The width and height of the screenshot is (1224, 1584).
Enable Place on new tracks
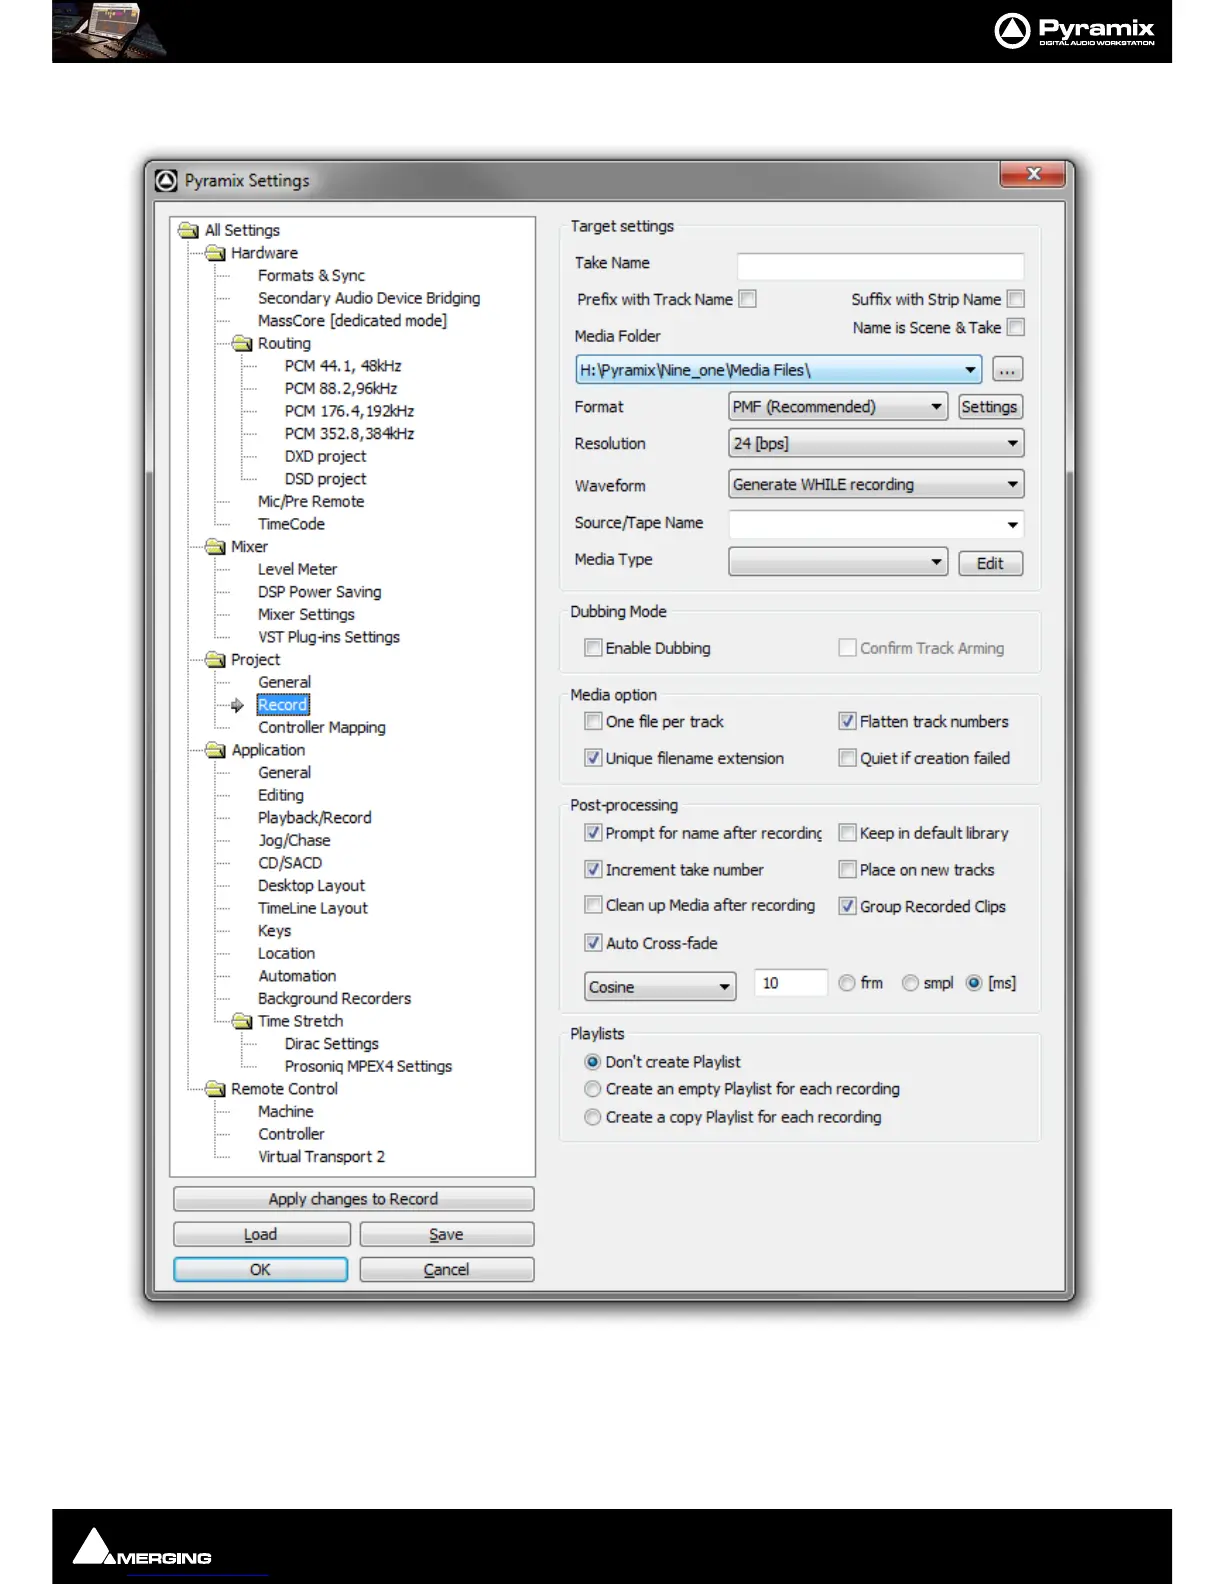click(847, 870)
